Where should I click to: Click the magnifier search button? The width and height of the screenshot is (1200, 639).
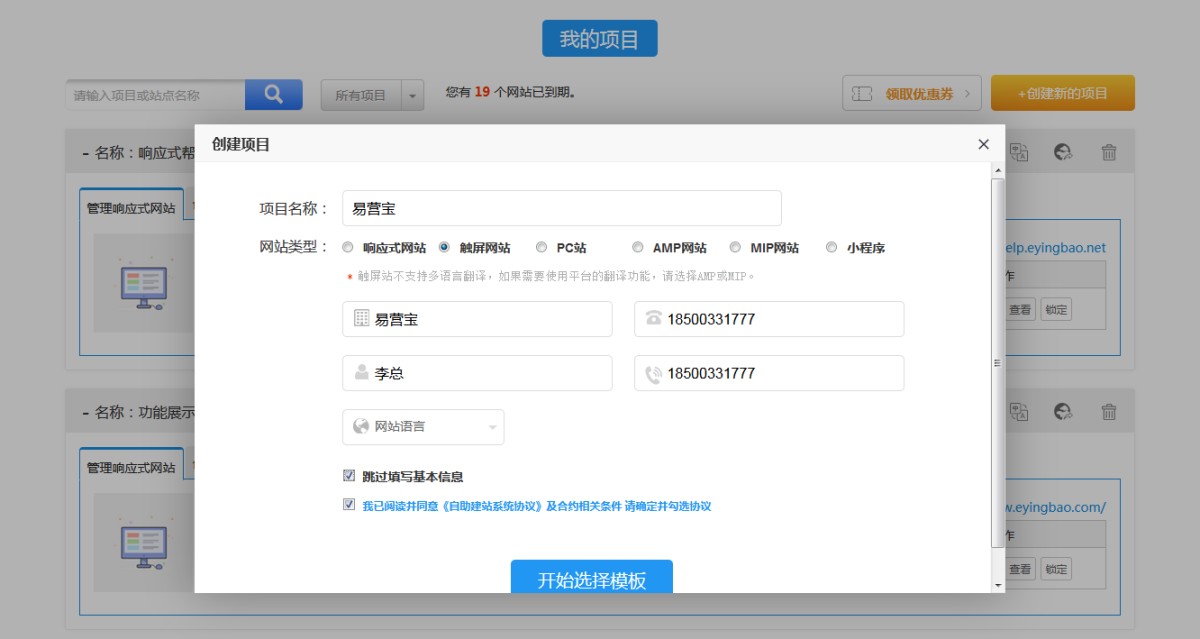pyautogui.click(x=273, y=95)
